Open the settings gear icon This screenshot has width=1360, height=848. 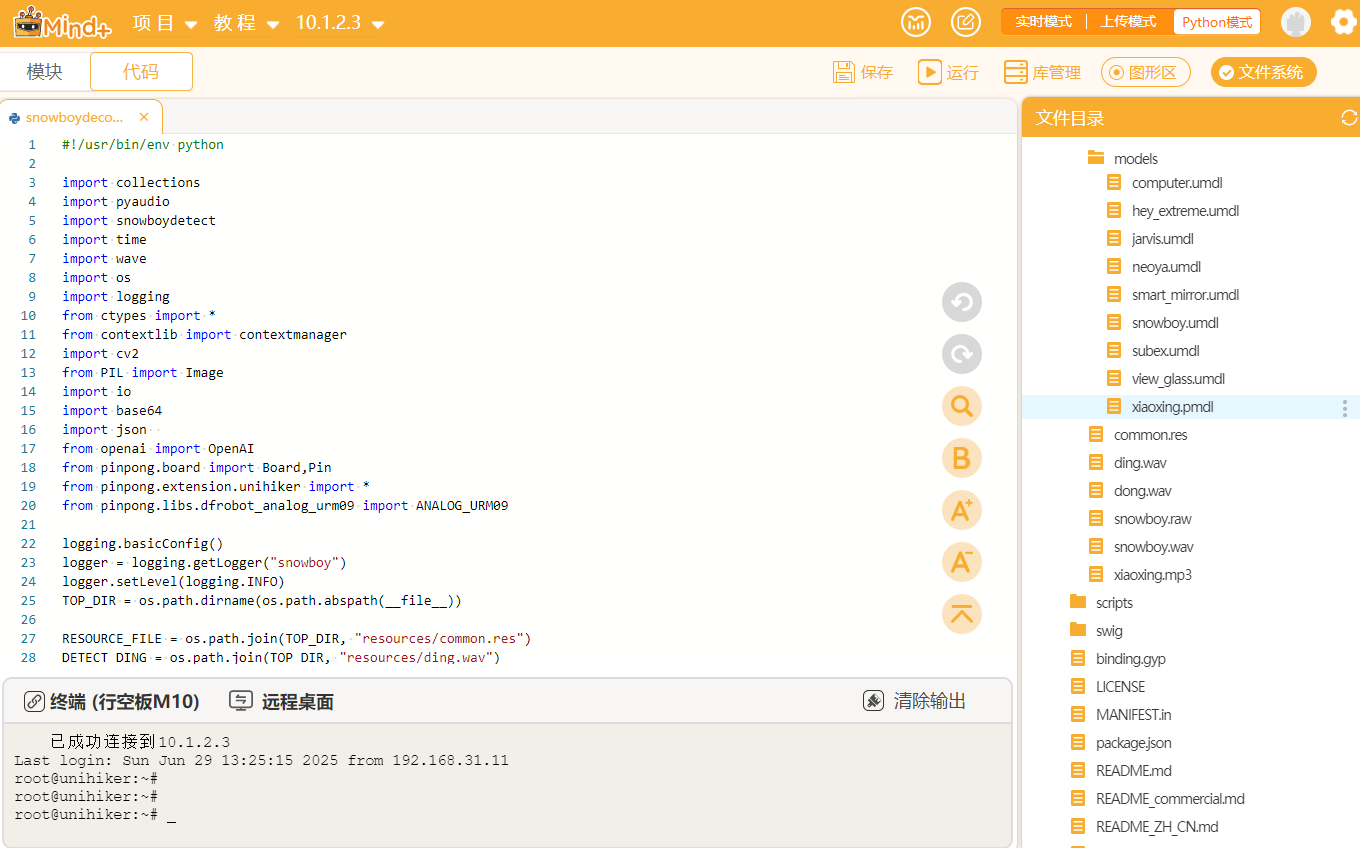(x=1344, y=22)
